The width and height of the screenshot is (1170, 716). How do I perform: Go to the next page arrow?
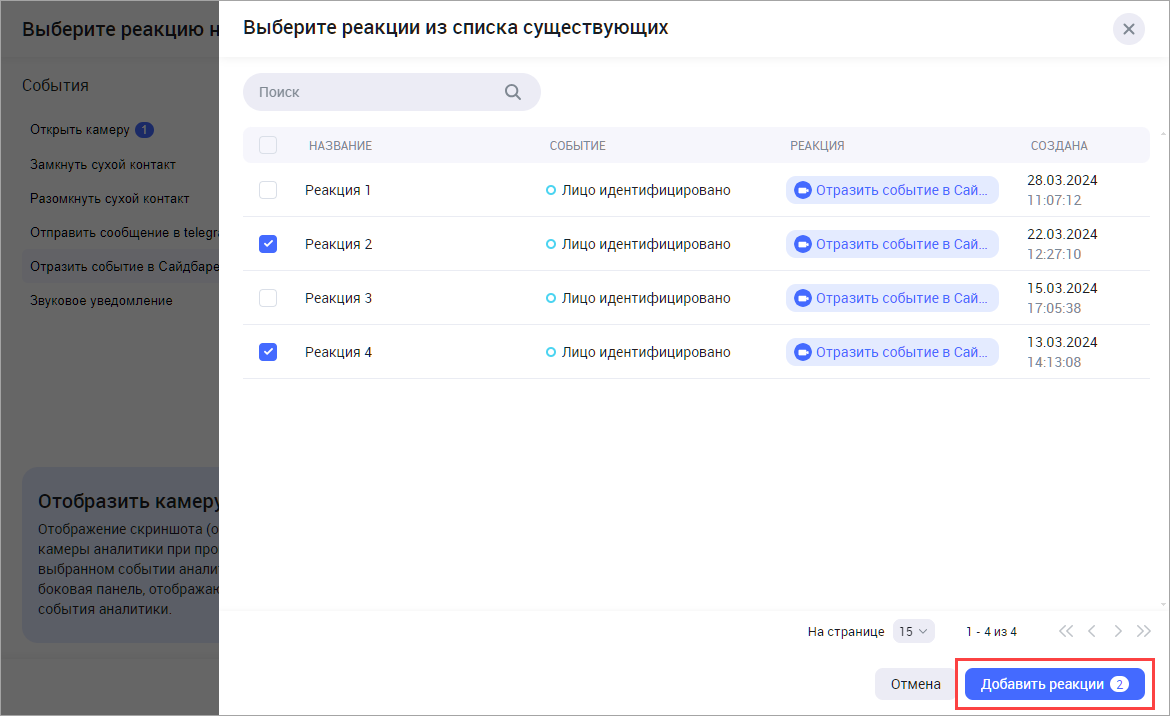(x=1118, y=631)
